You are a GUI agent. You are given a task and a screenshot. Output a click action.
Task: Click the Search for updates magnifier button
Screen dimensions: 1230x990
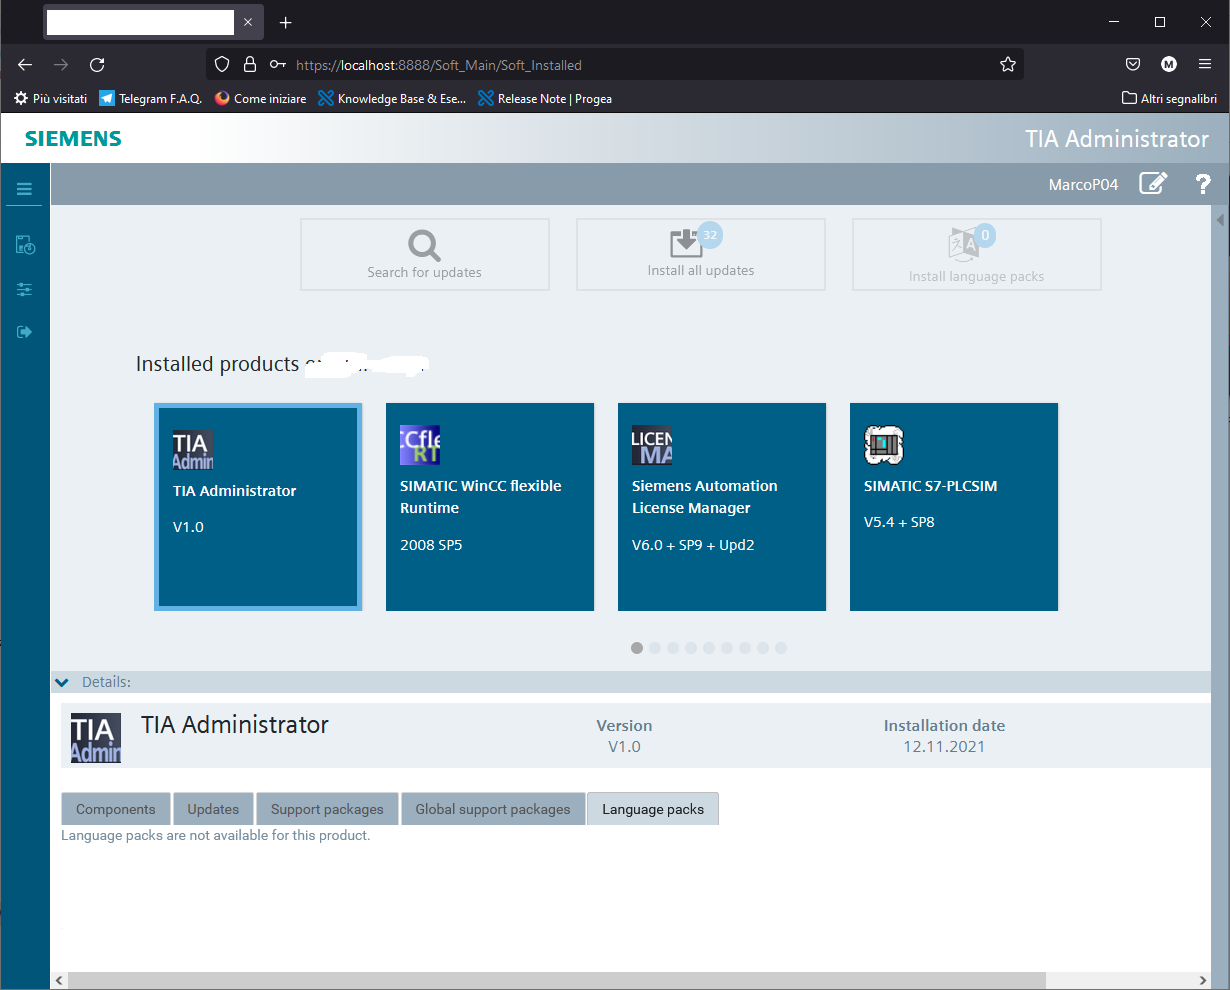[425, 254]
